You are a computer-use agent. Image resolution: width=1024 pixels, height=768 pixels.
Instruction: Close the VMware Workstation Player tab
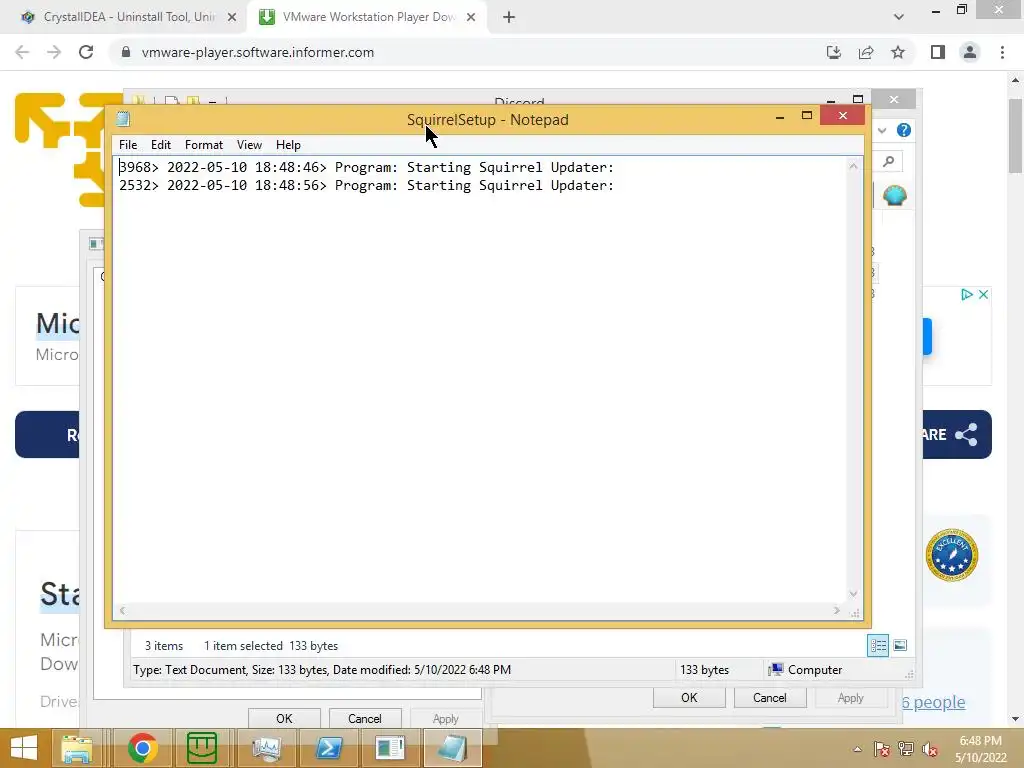coord(471,17)
